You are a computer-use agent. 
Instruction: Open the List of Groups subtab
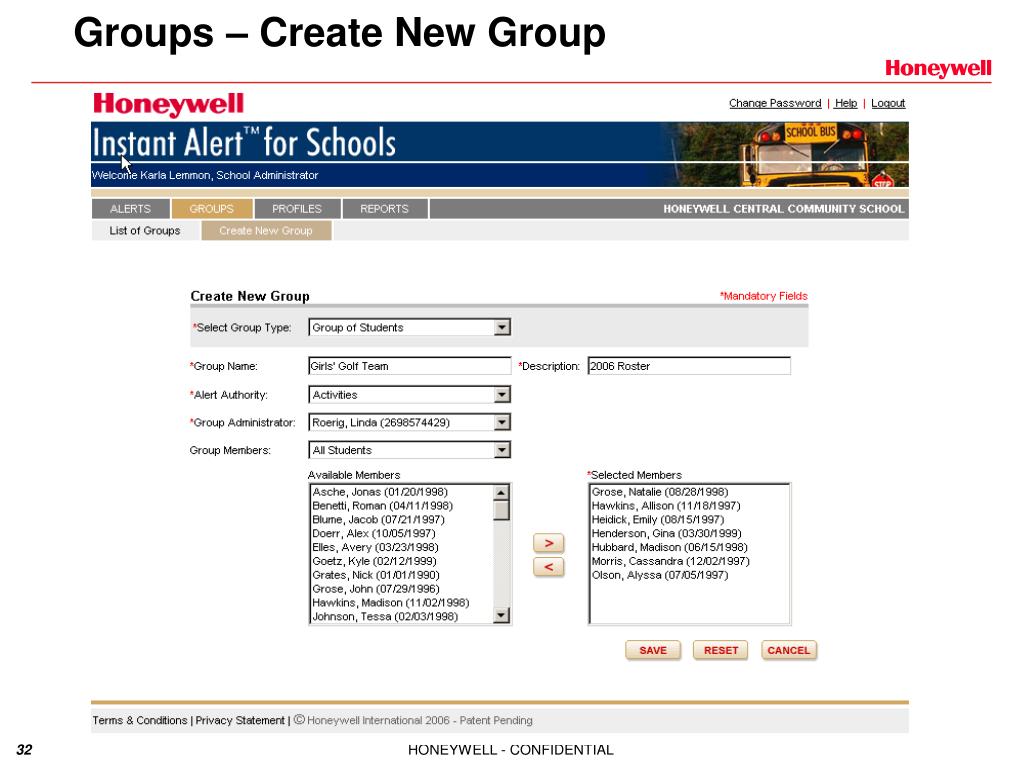[145, 231]
